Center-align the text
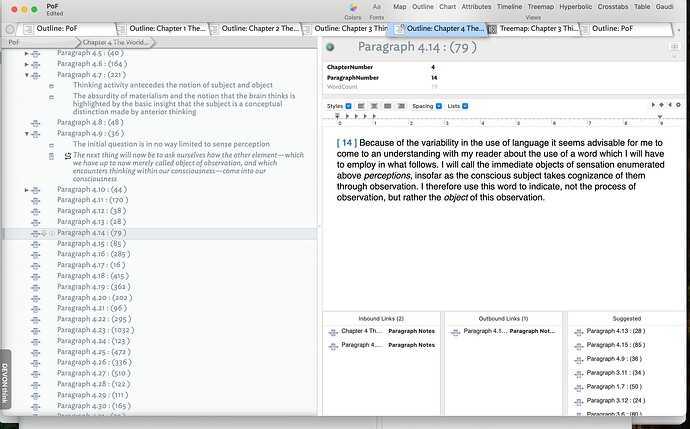690x429 pixels. (x=374, y=106)
